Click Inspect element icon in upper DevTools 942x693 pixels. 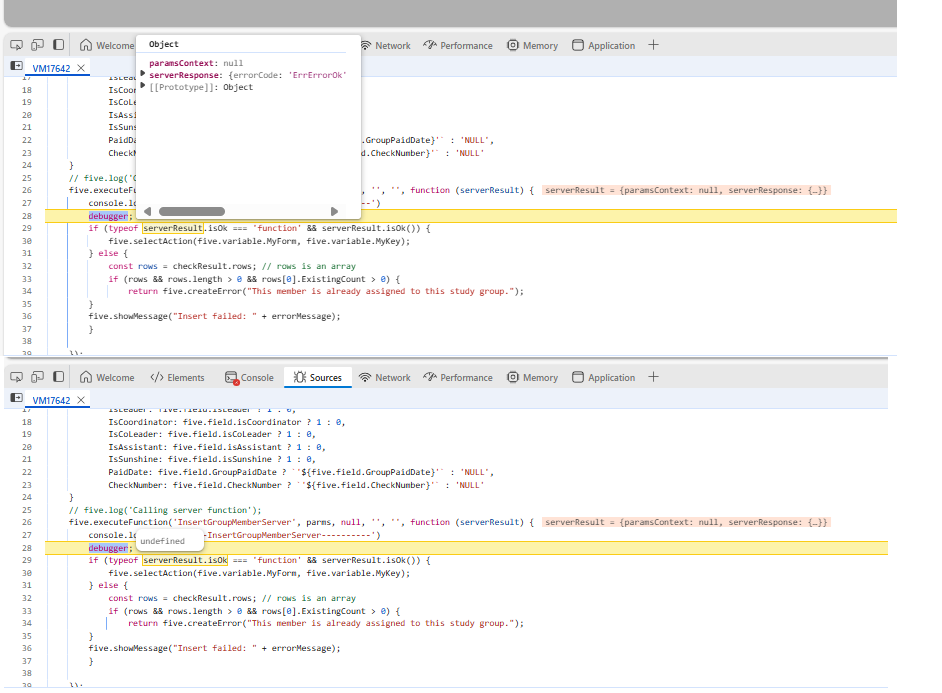click(x=17, y=45)
